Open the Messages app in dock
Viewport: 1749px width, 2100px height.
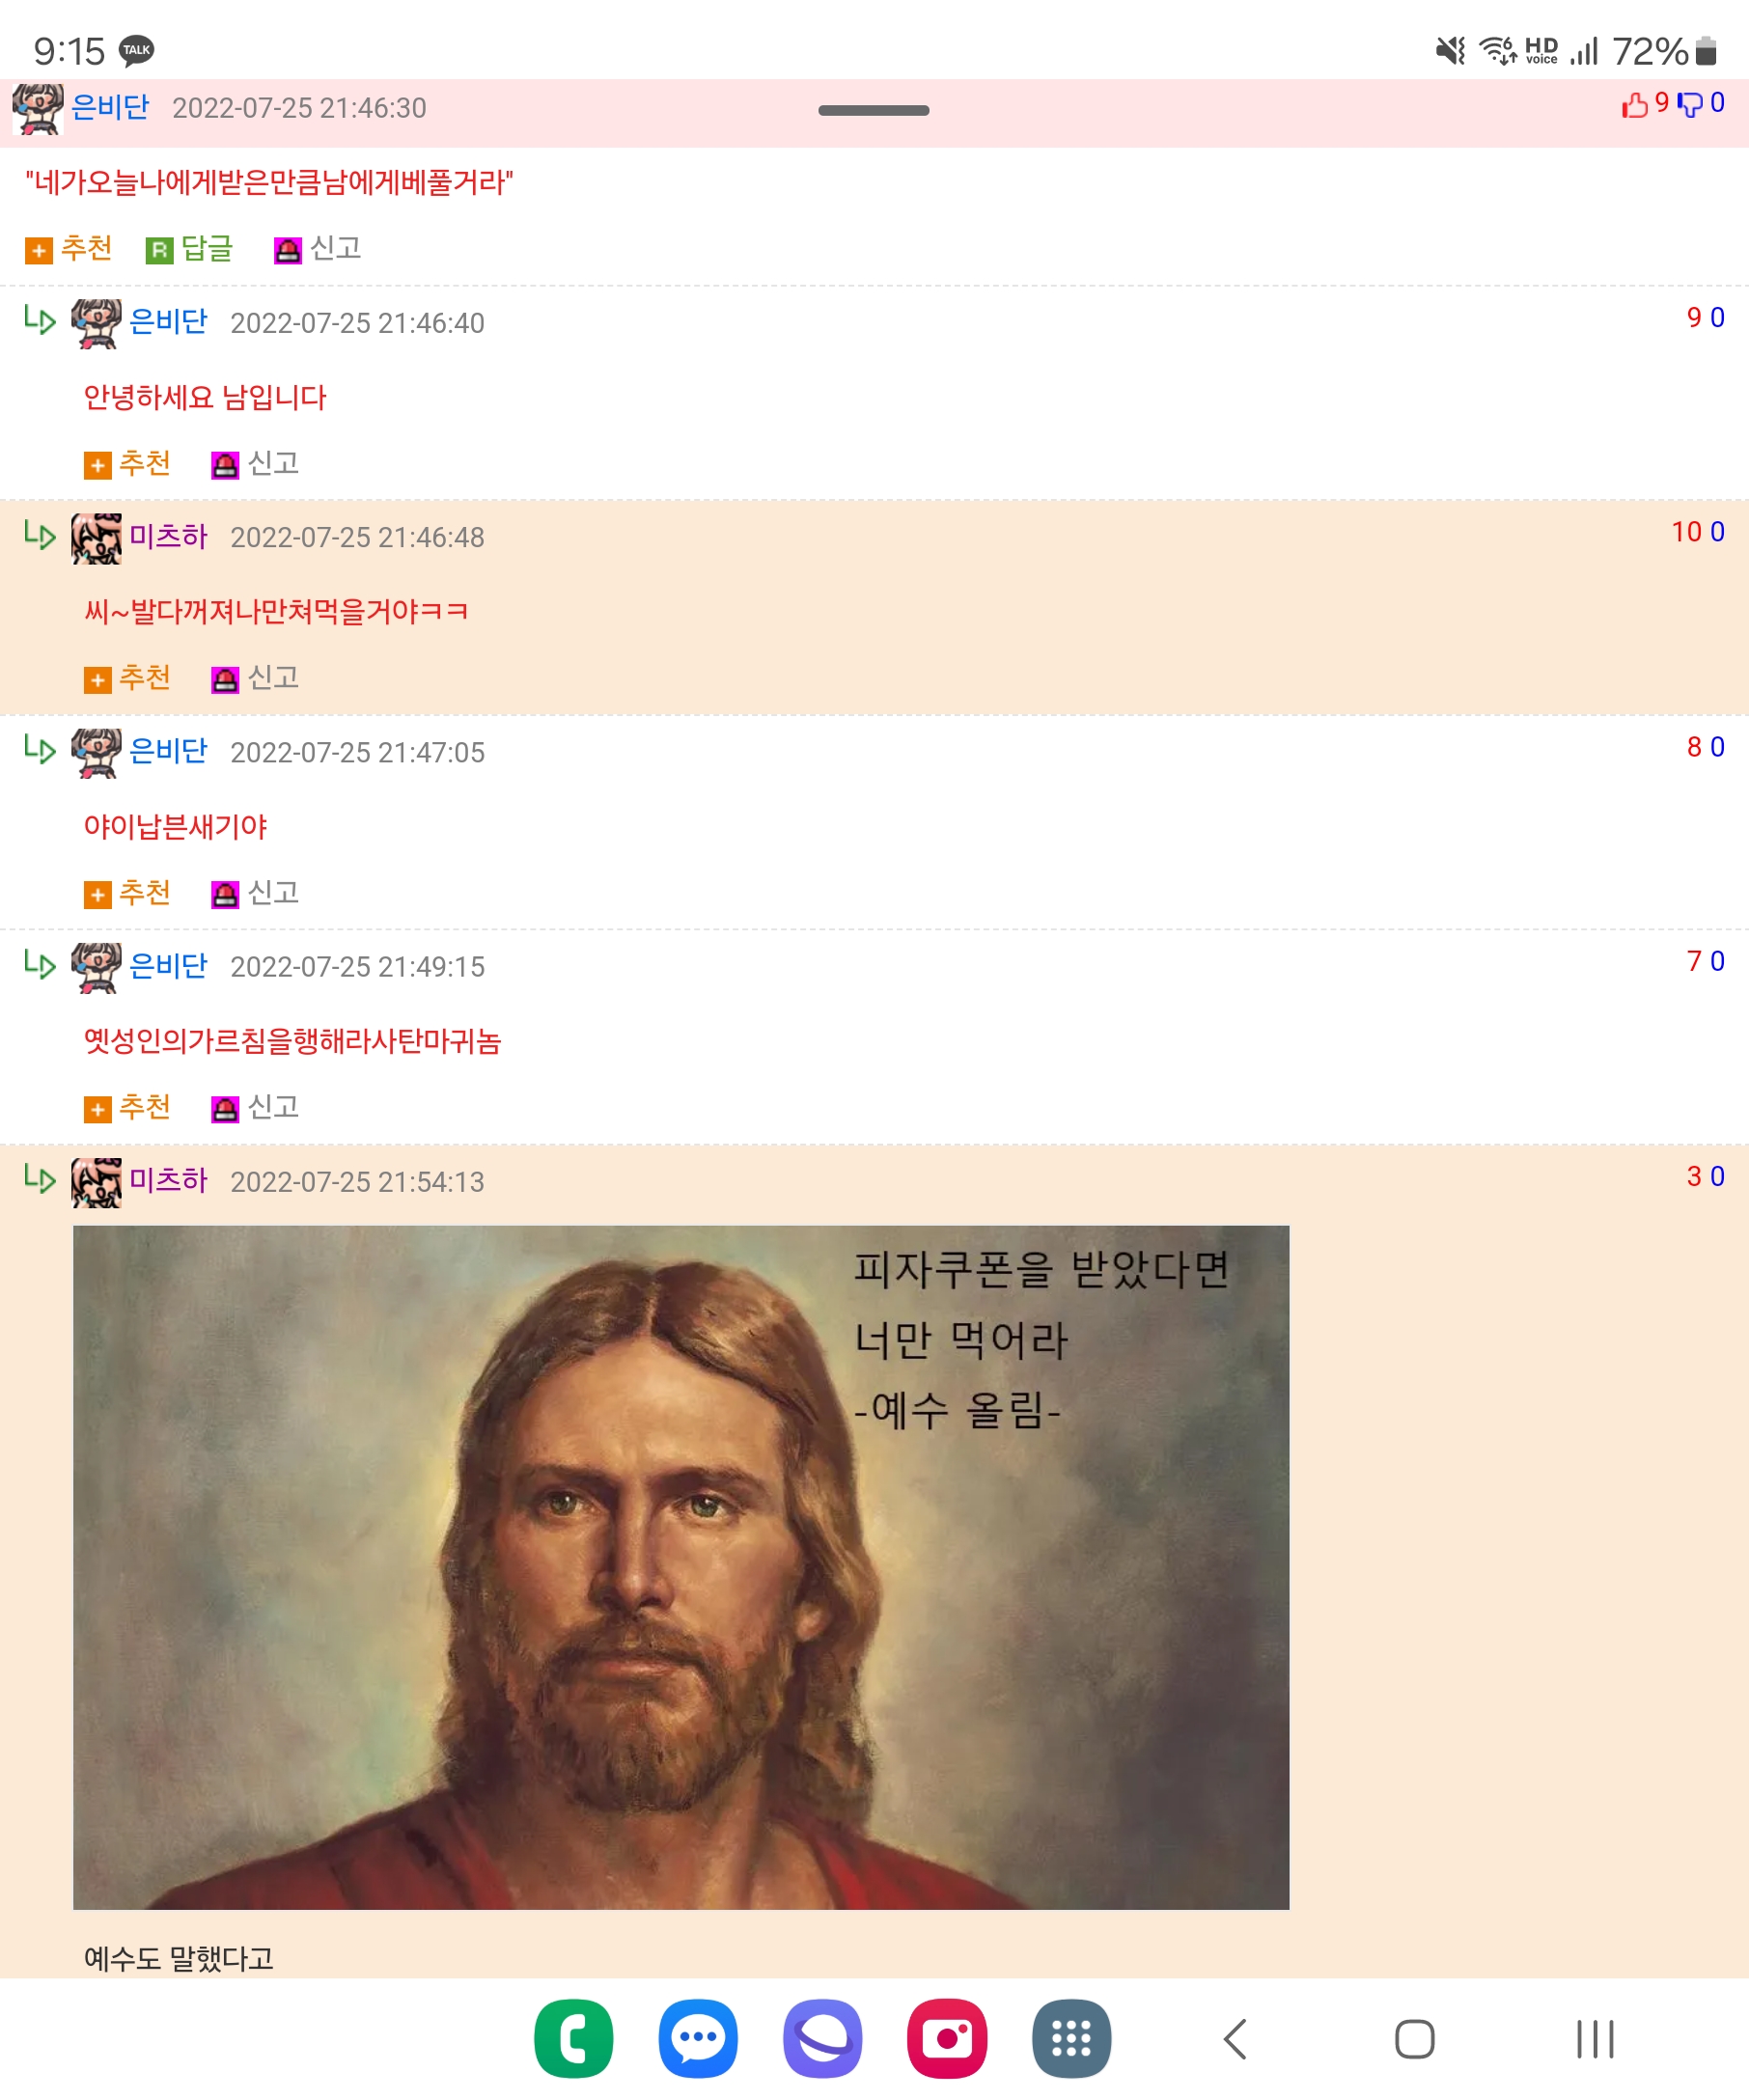pyautogui.click(x=698, y=2038)
